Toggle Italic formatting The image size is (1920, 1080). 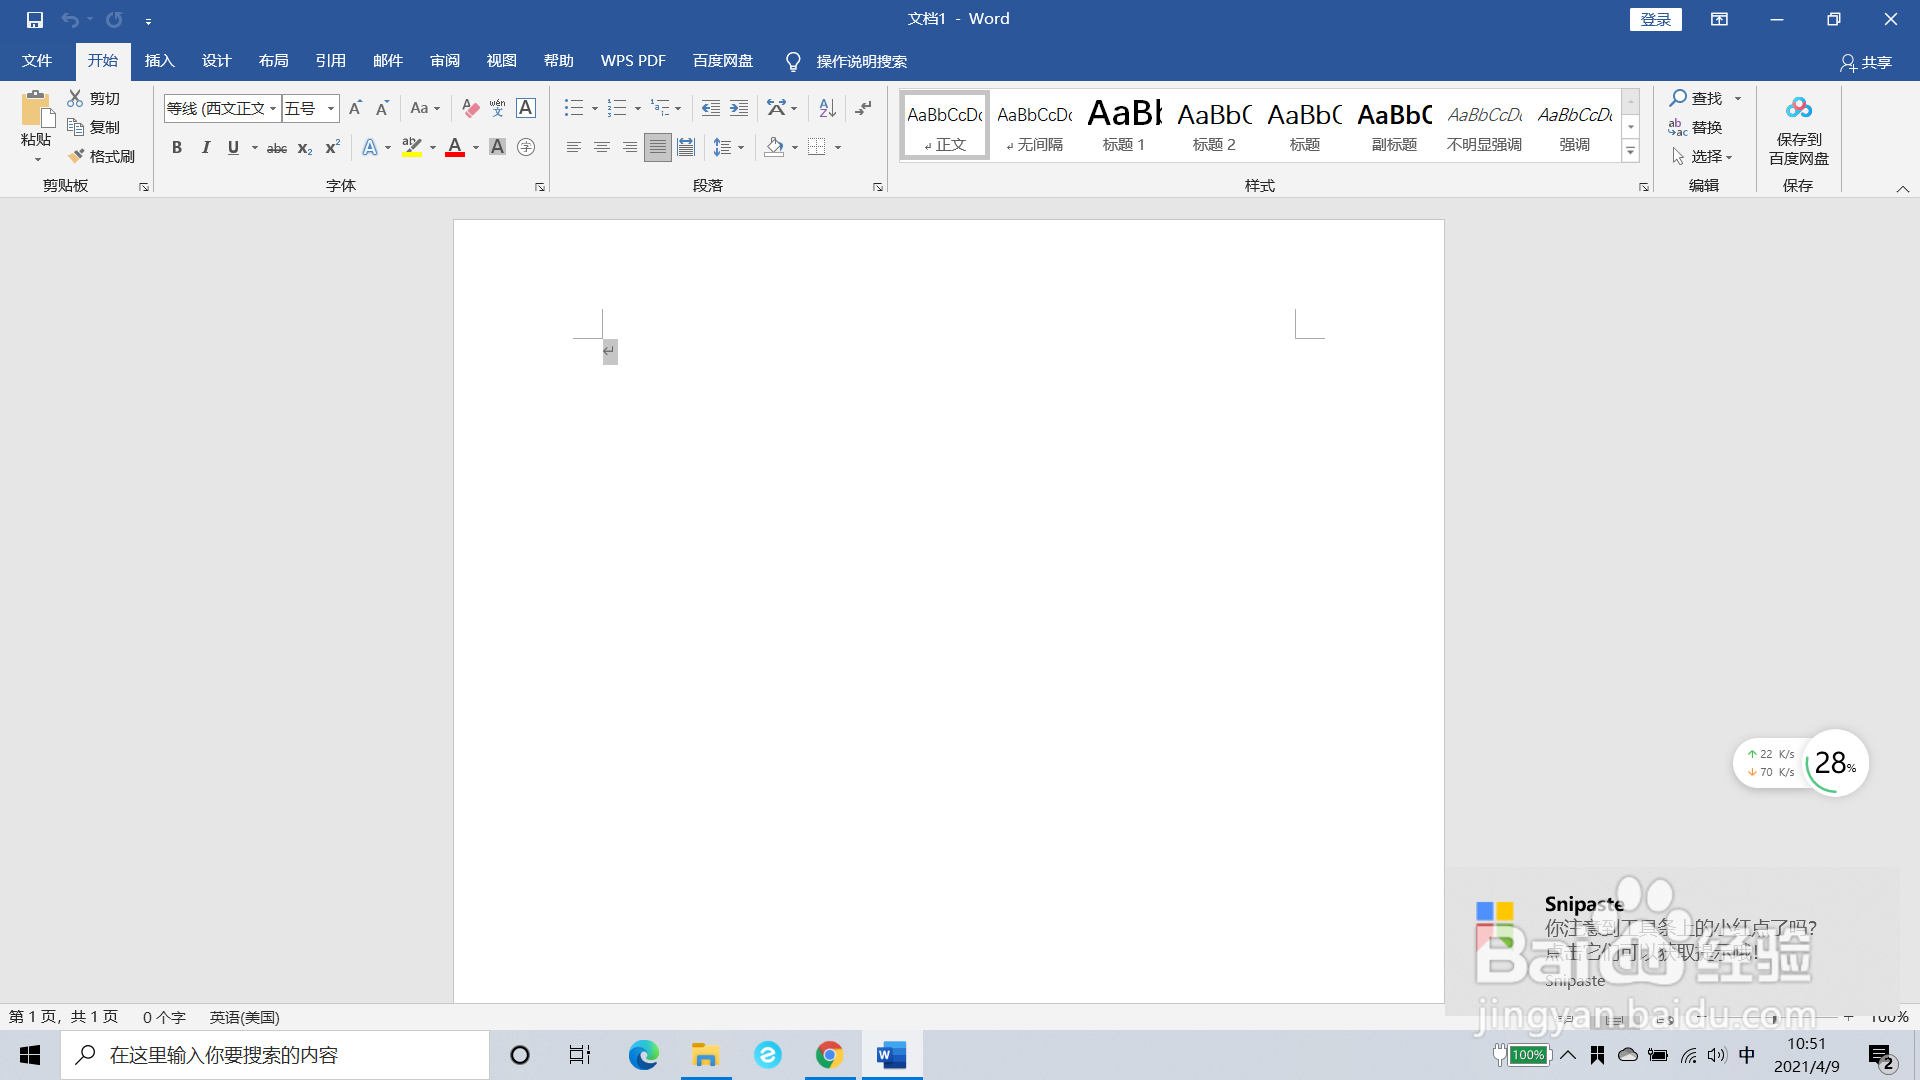pyautogui.click(x=205, y=147)
